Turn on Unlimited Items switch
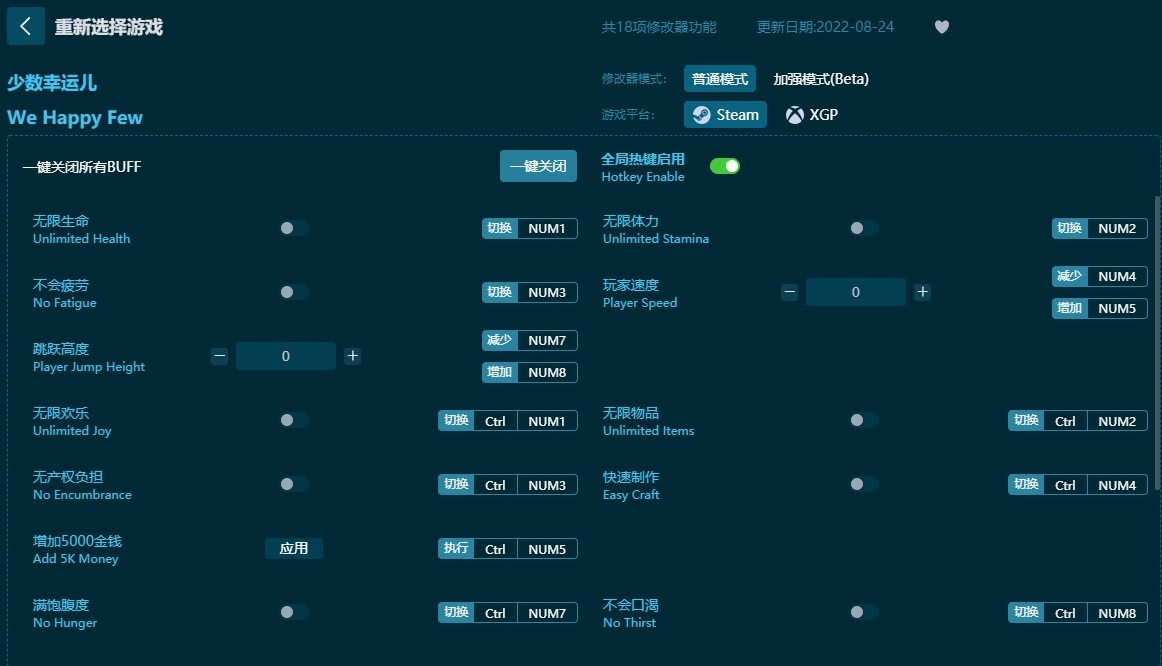Image resolution: width=1162 pixels, height=666 pixels. (x=864, y=420)
